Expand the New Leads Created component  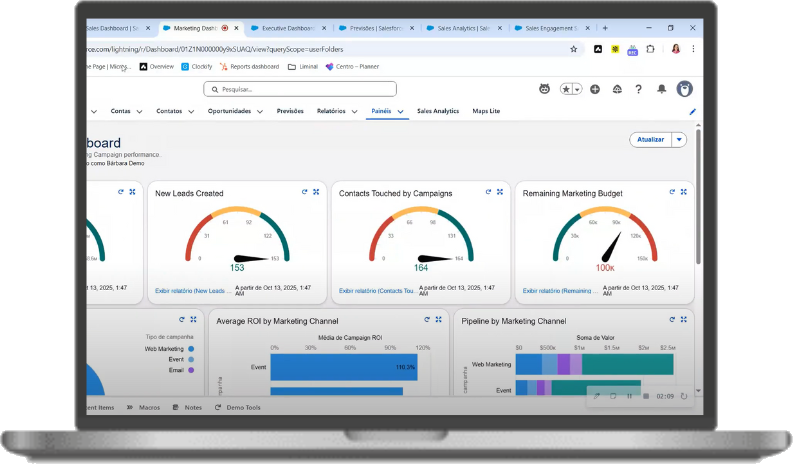click(x=316, y=192)
